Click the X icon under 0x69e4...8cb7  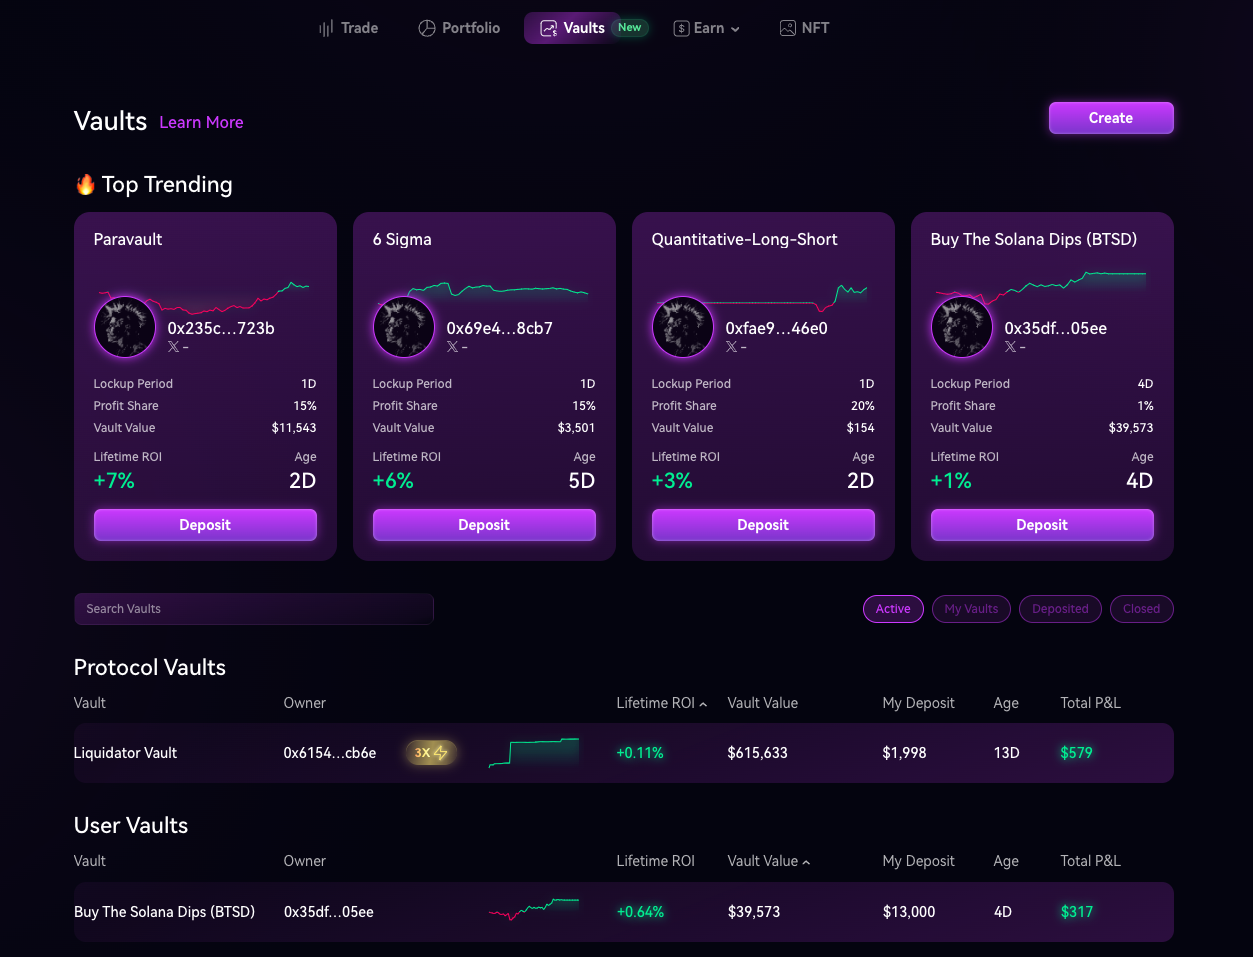[x=453, y=347]
